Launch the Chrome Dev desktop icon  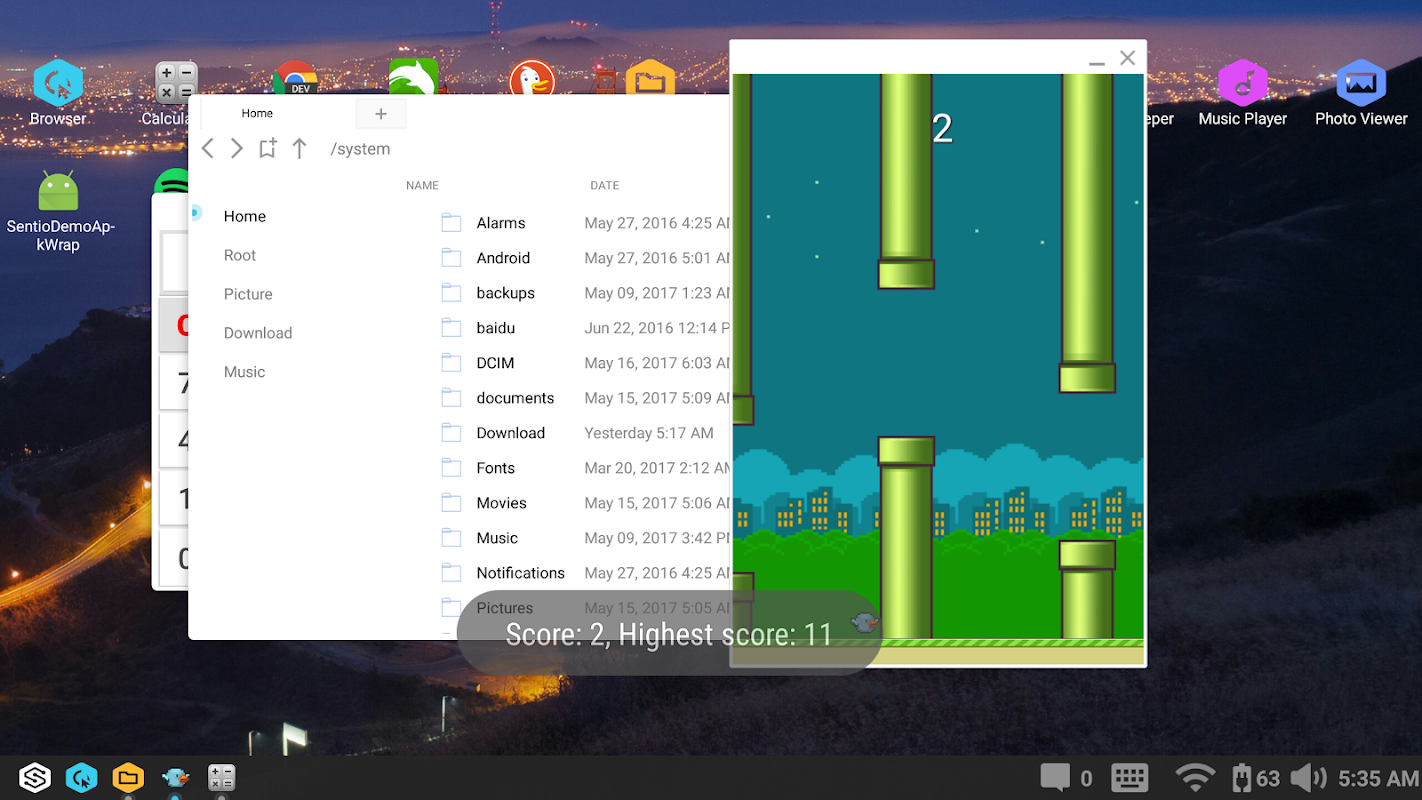click(295, 78)
